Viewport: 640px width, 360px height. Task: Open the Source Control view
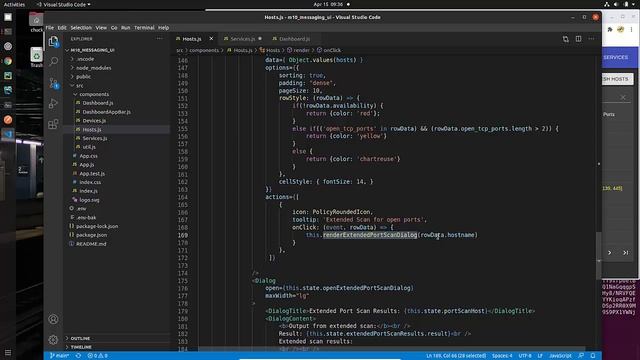(x=53, y=83)
